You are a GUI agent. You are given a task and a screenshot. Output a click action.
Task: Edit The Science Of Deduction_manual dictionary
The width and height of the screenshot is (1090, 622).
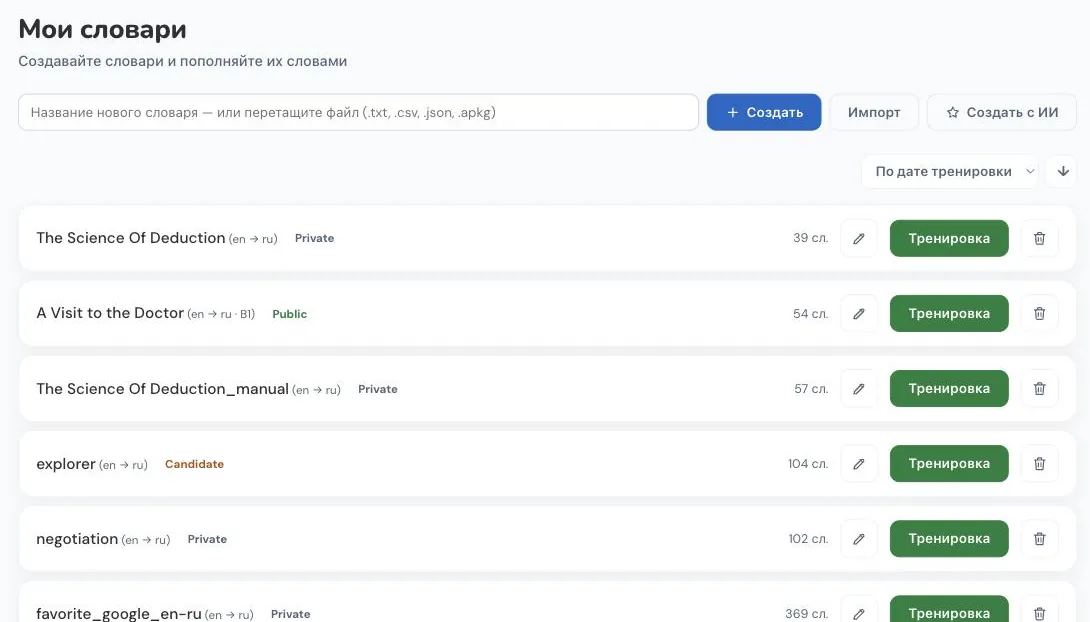tap(859, 388)
